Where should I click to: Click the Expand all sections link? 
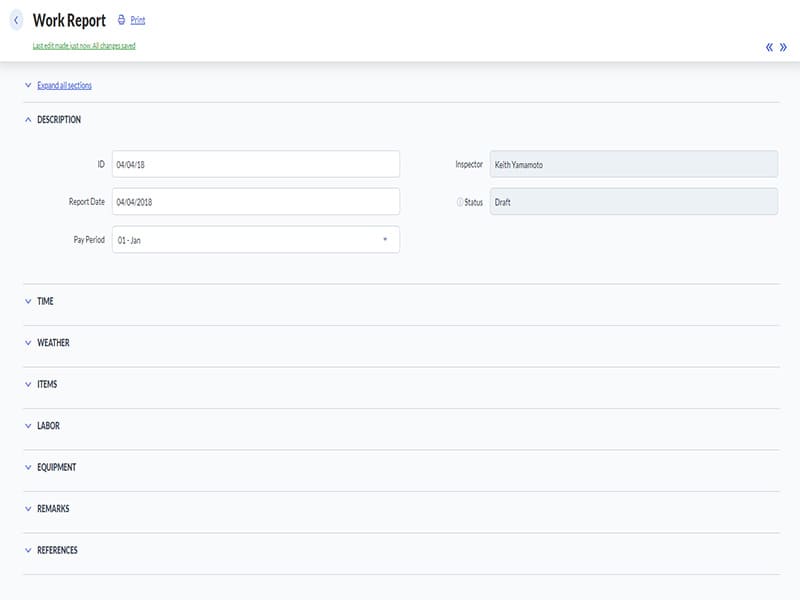point(64,85)
